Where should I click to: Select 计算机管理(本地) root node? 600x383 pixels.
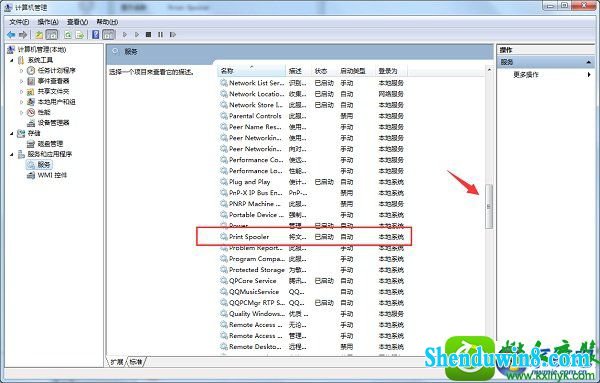click(42, 49)
